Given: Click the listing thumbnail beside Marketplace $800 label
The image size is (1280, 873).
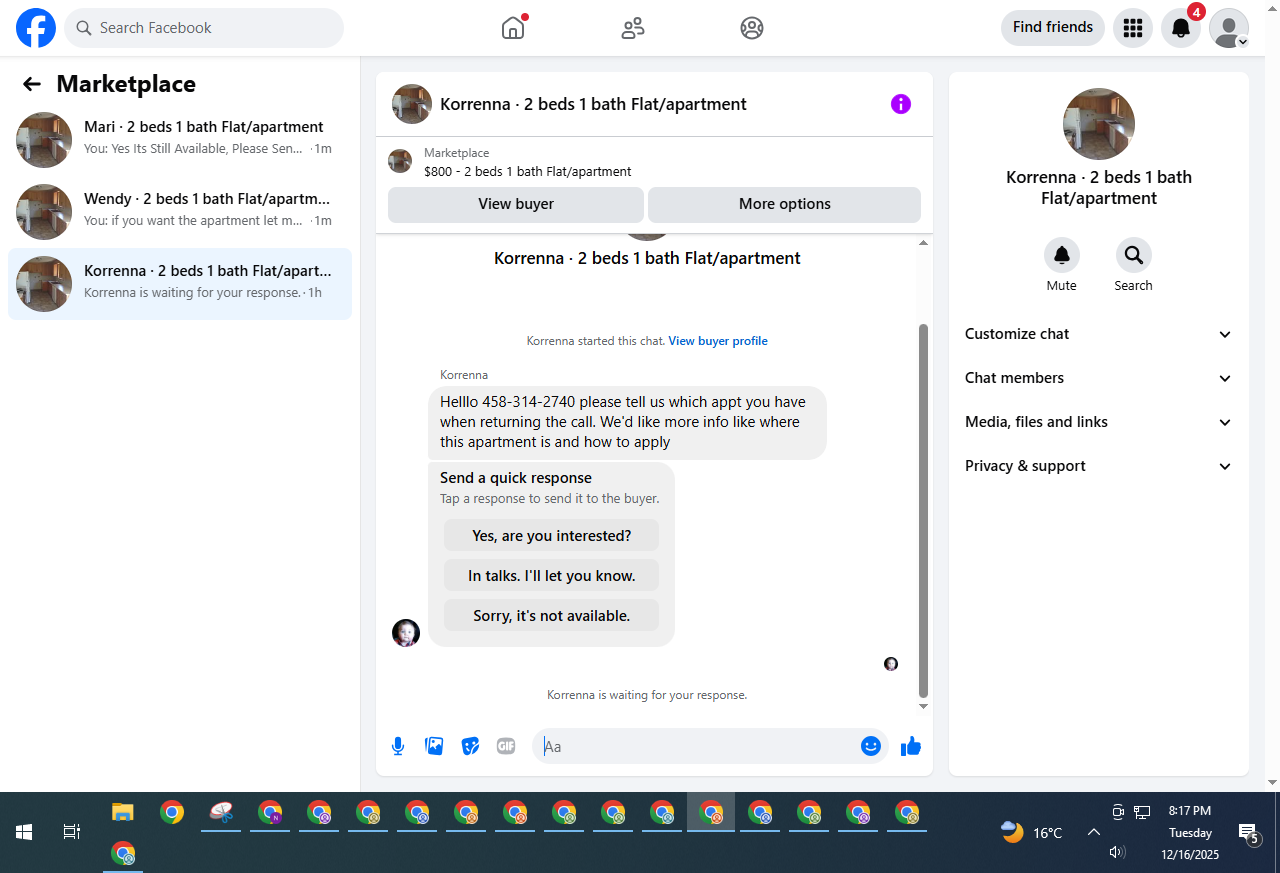Looking at the screenshot, I should coord(400,161).
